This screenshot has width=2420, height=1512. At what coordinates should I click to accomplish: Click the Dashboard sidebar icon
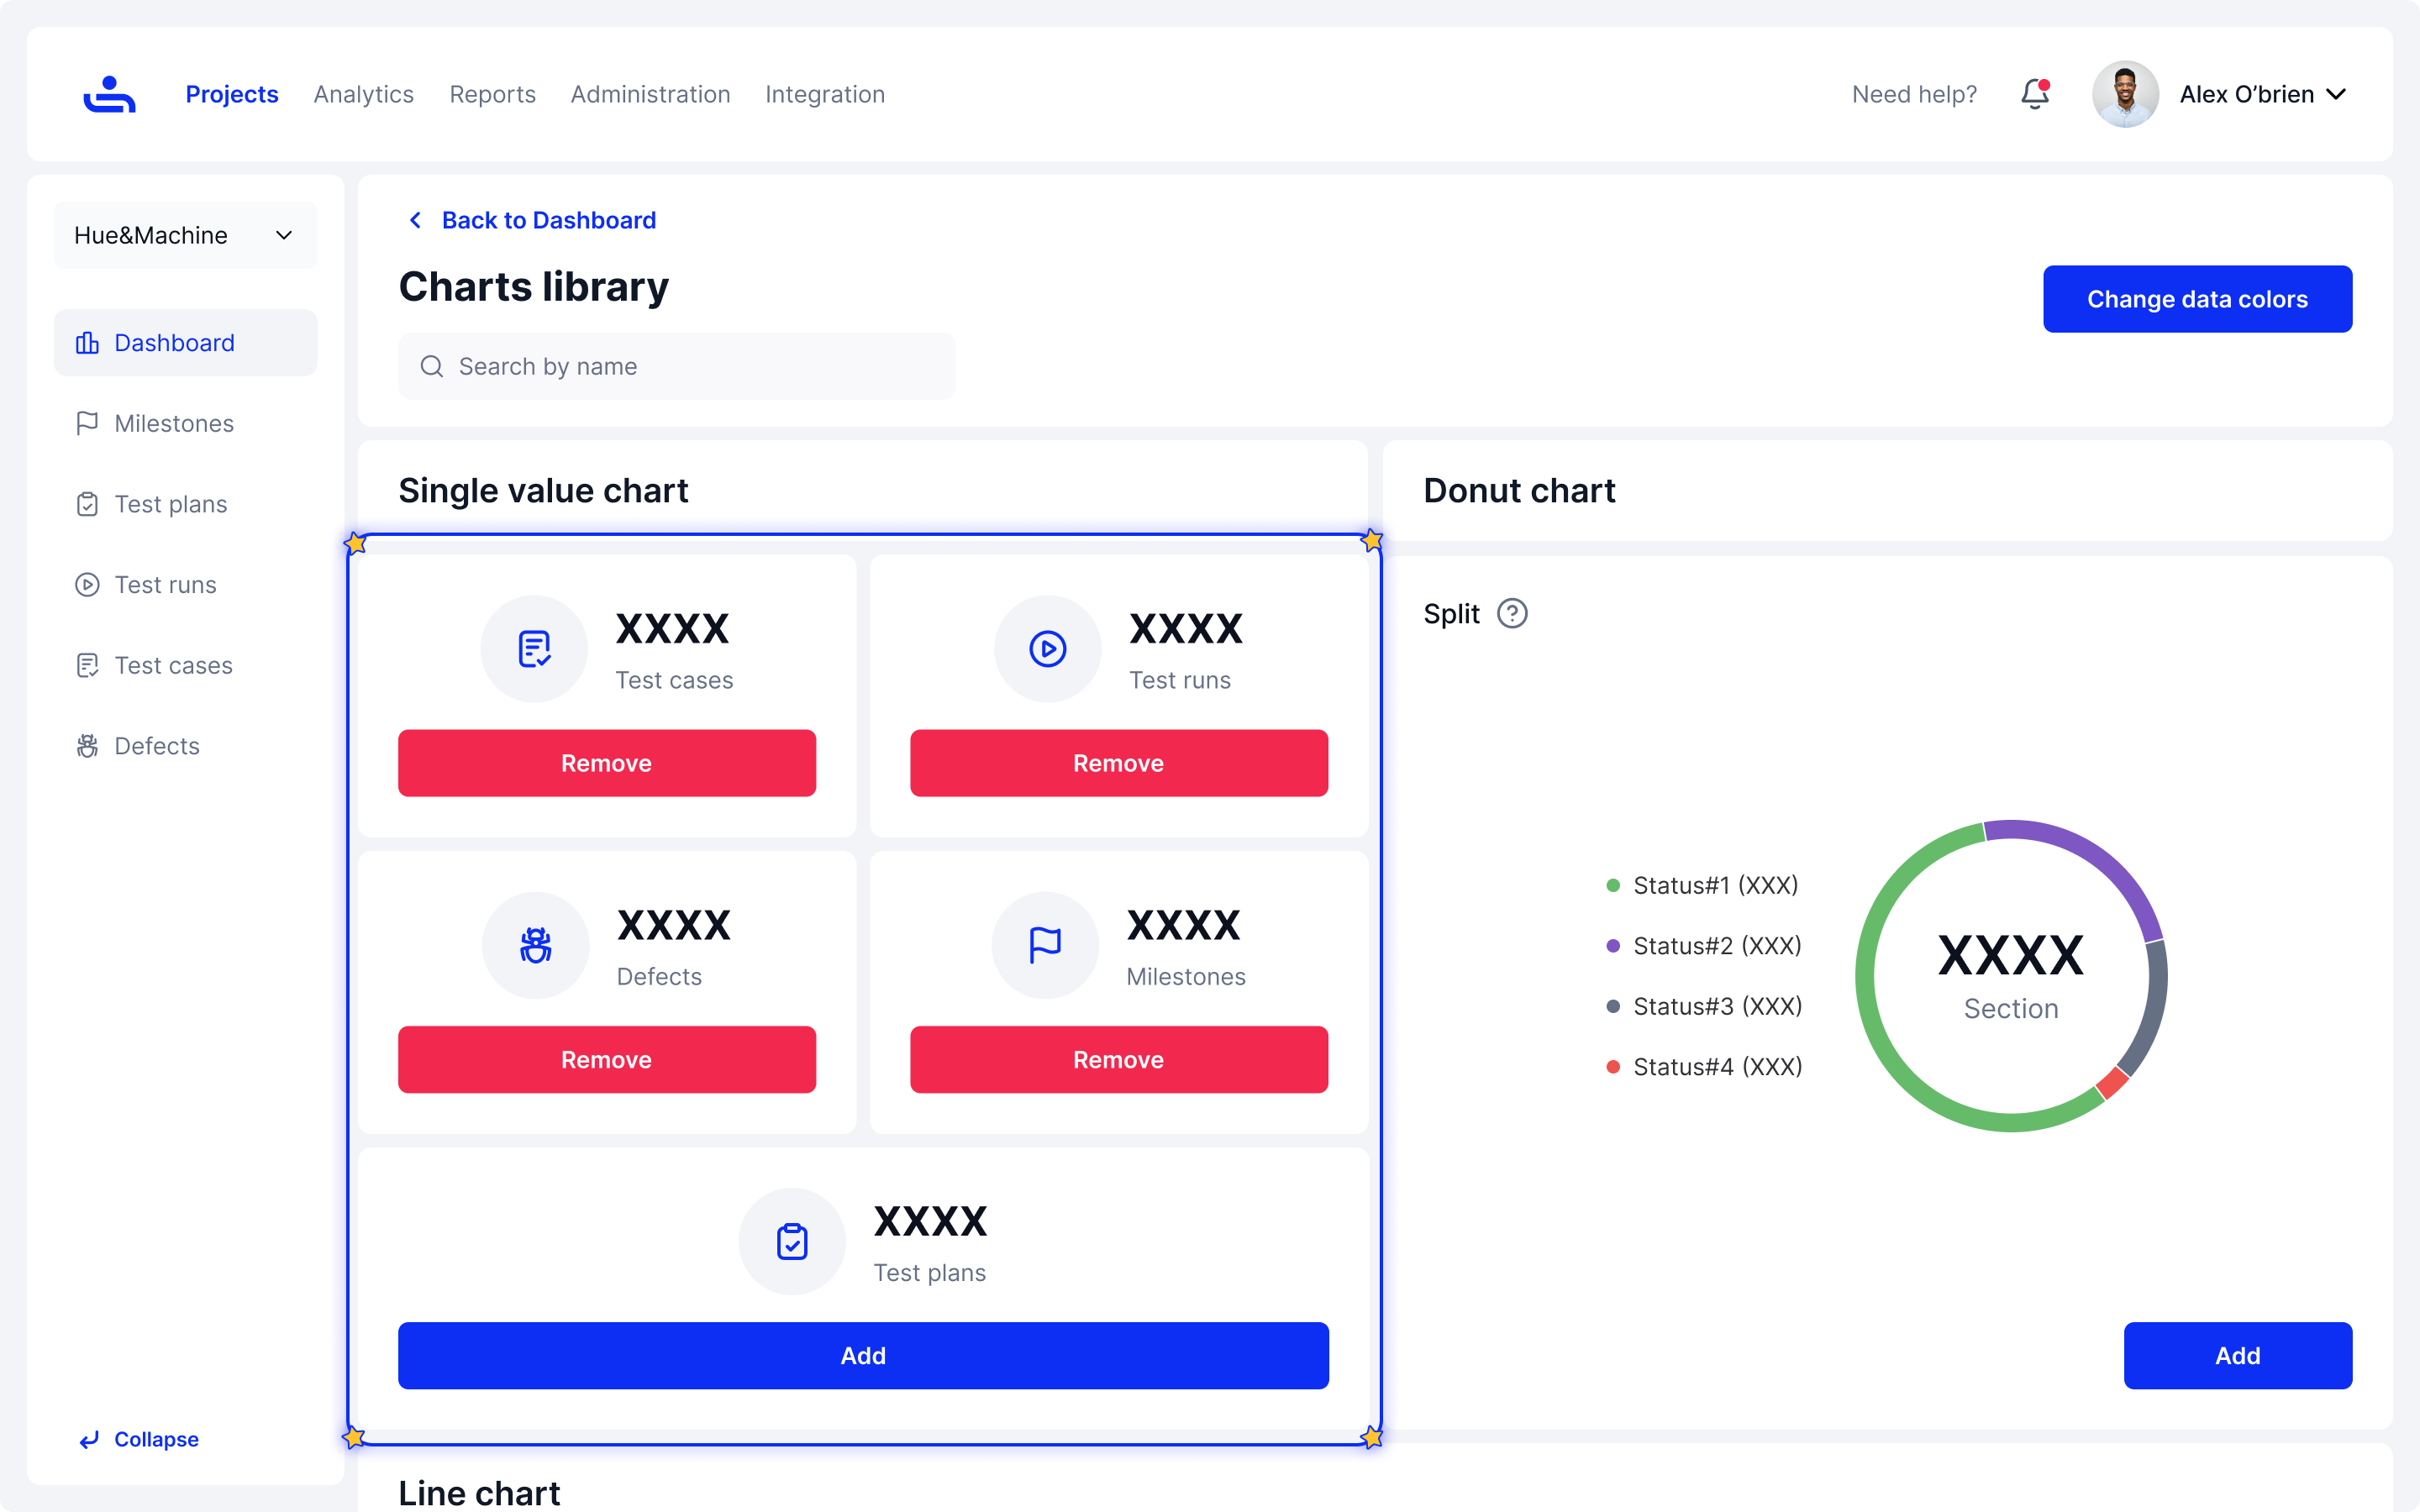coord(87,343)
